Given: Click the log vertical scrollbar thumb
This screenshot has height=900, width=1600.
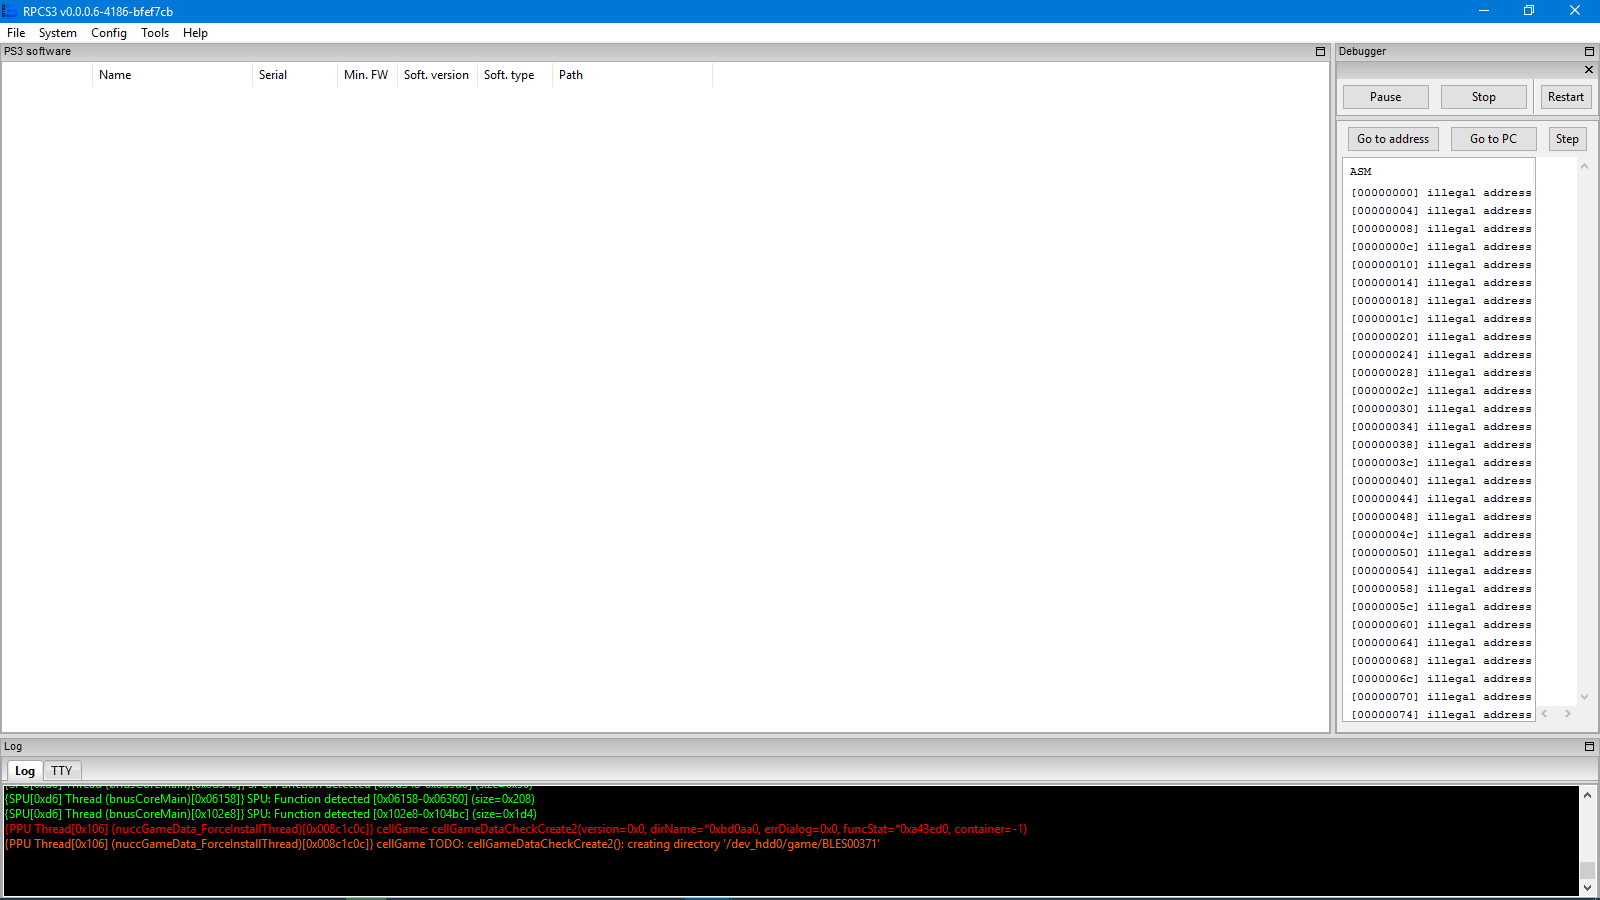Looking at the screenshot, I should click(1587, 869).
